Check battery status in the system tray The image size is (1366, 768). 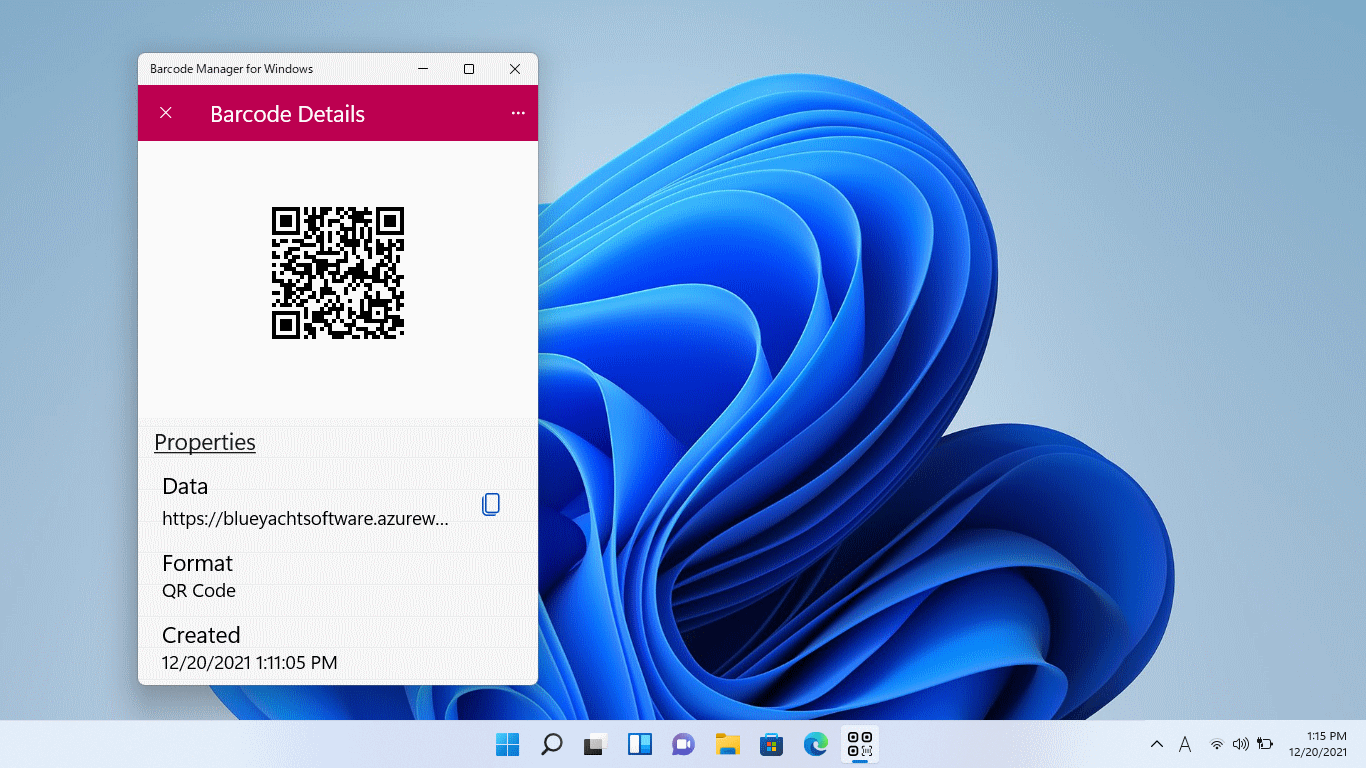pyautogui.click(x=1264, y=744)
